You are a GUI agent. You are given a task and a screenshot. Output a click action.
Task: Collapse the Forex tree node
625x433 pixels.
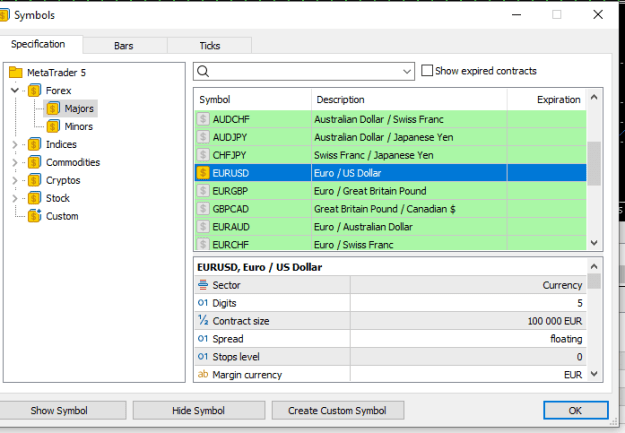point(15,91)
